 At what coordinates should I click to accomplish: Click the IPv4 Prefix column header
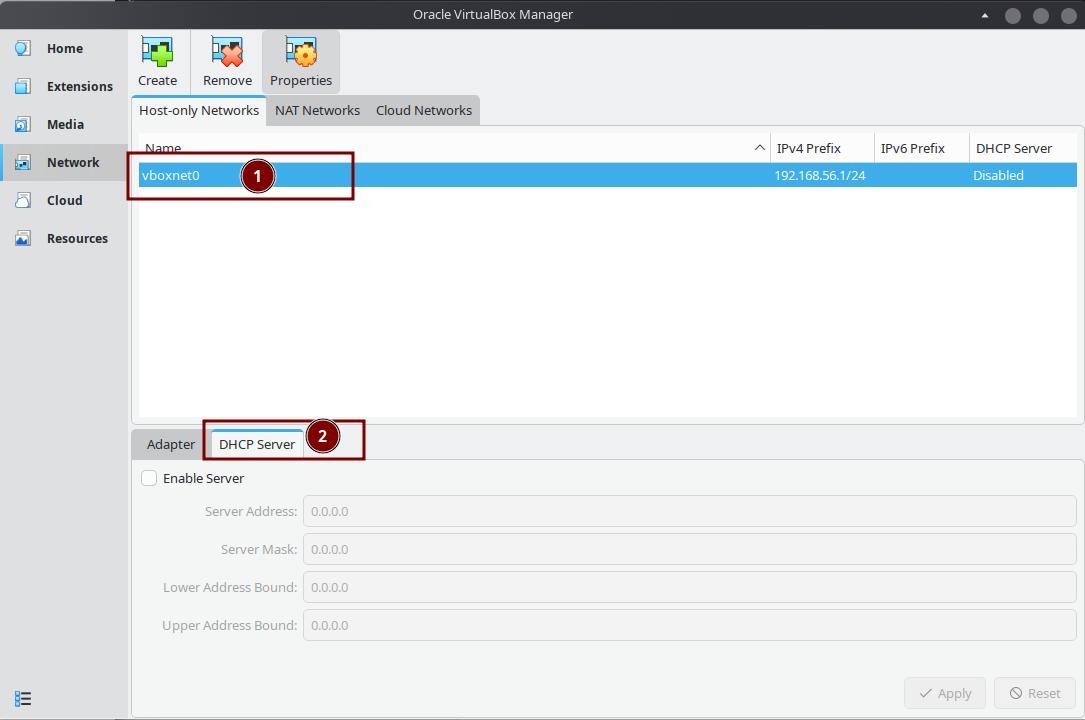coord(822,148)
